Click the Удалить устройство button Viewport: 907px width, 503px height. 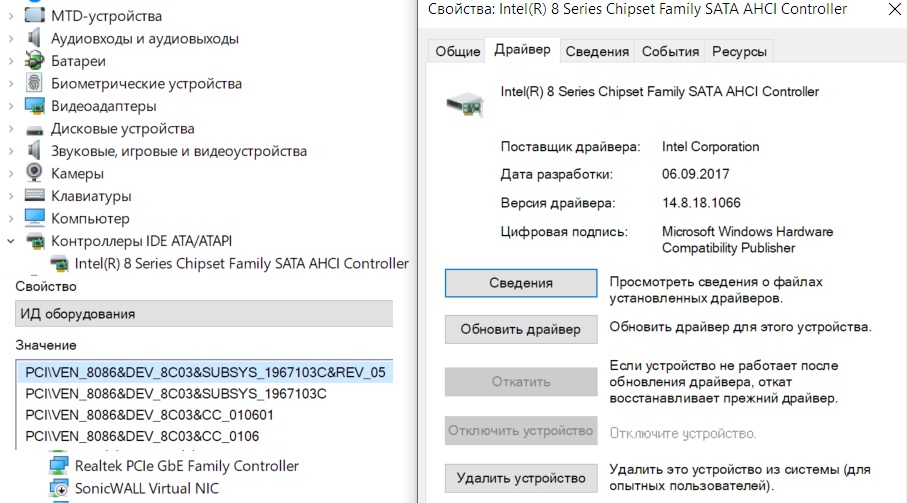520,478
